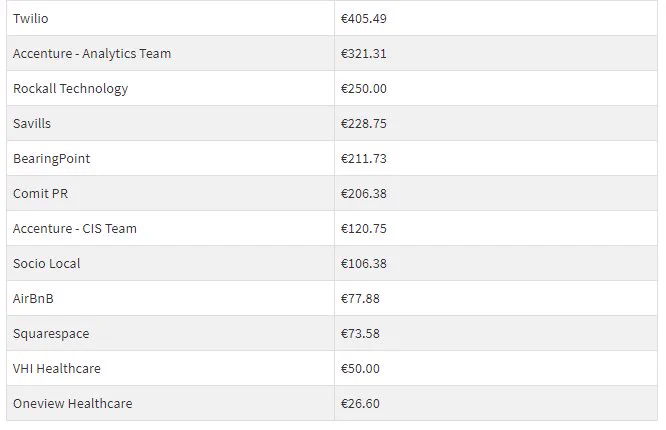The width and height of the screenshot is (666, 430).
Task: Click the €73.58 amount for Squarespace
Action: tap(360, 334)
